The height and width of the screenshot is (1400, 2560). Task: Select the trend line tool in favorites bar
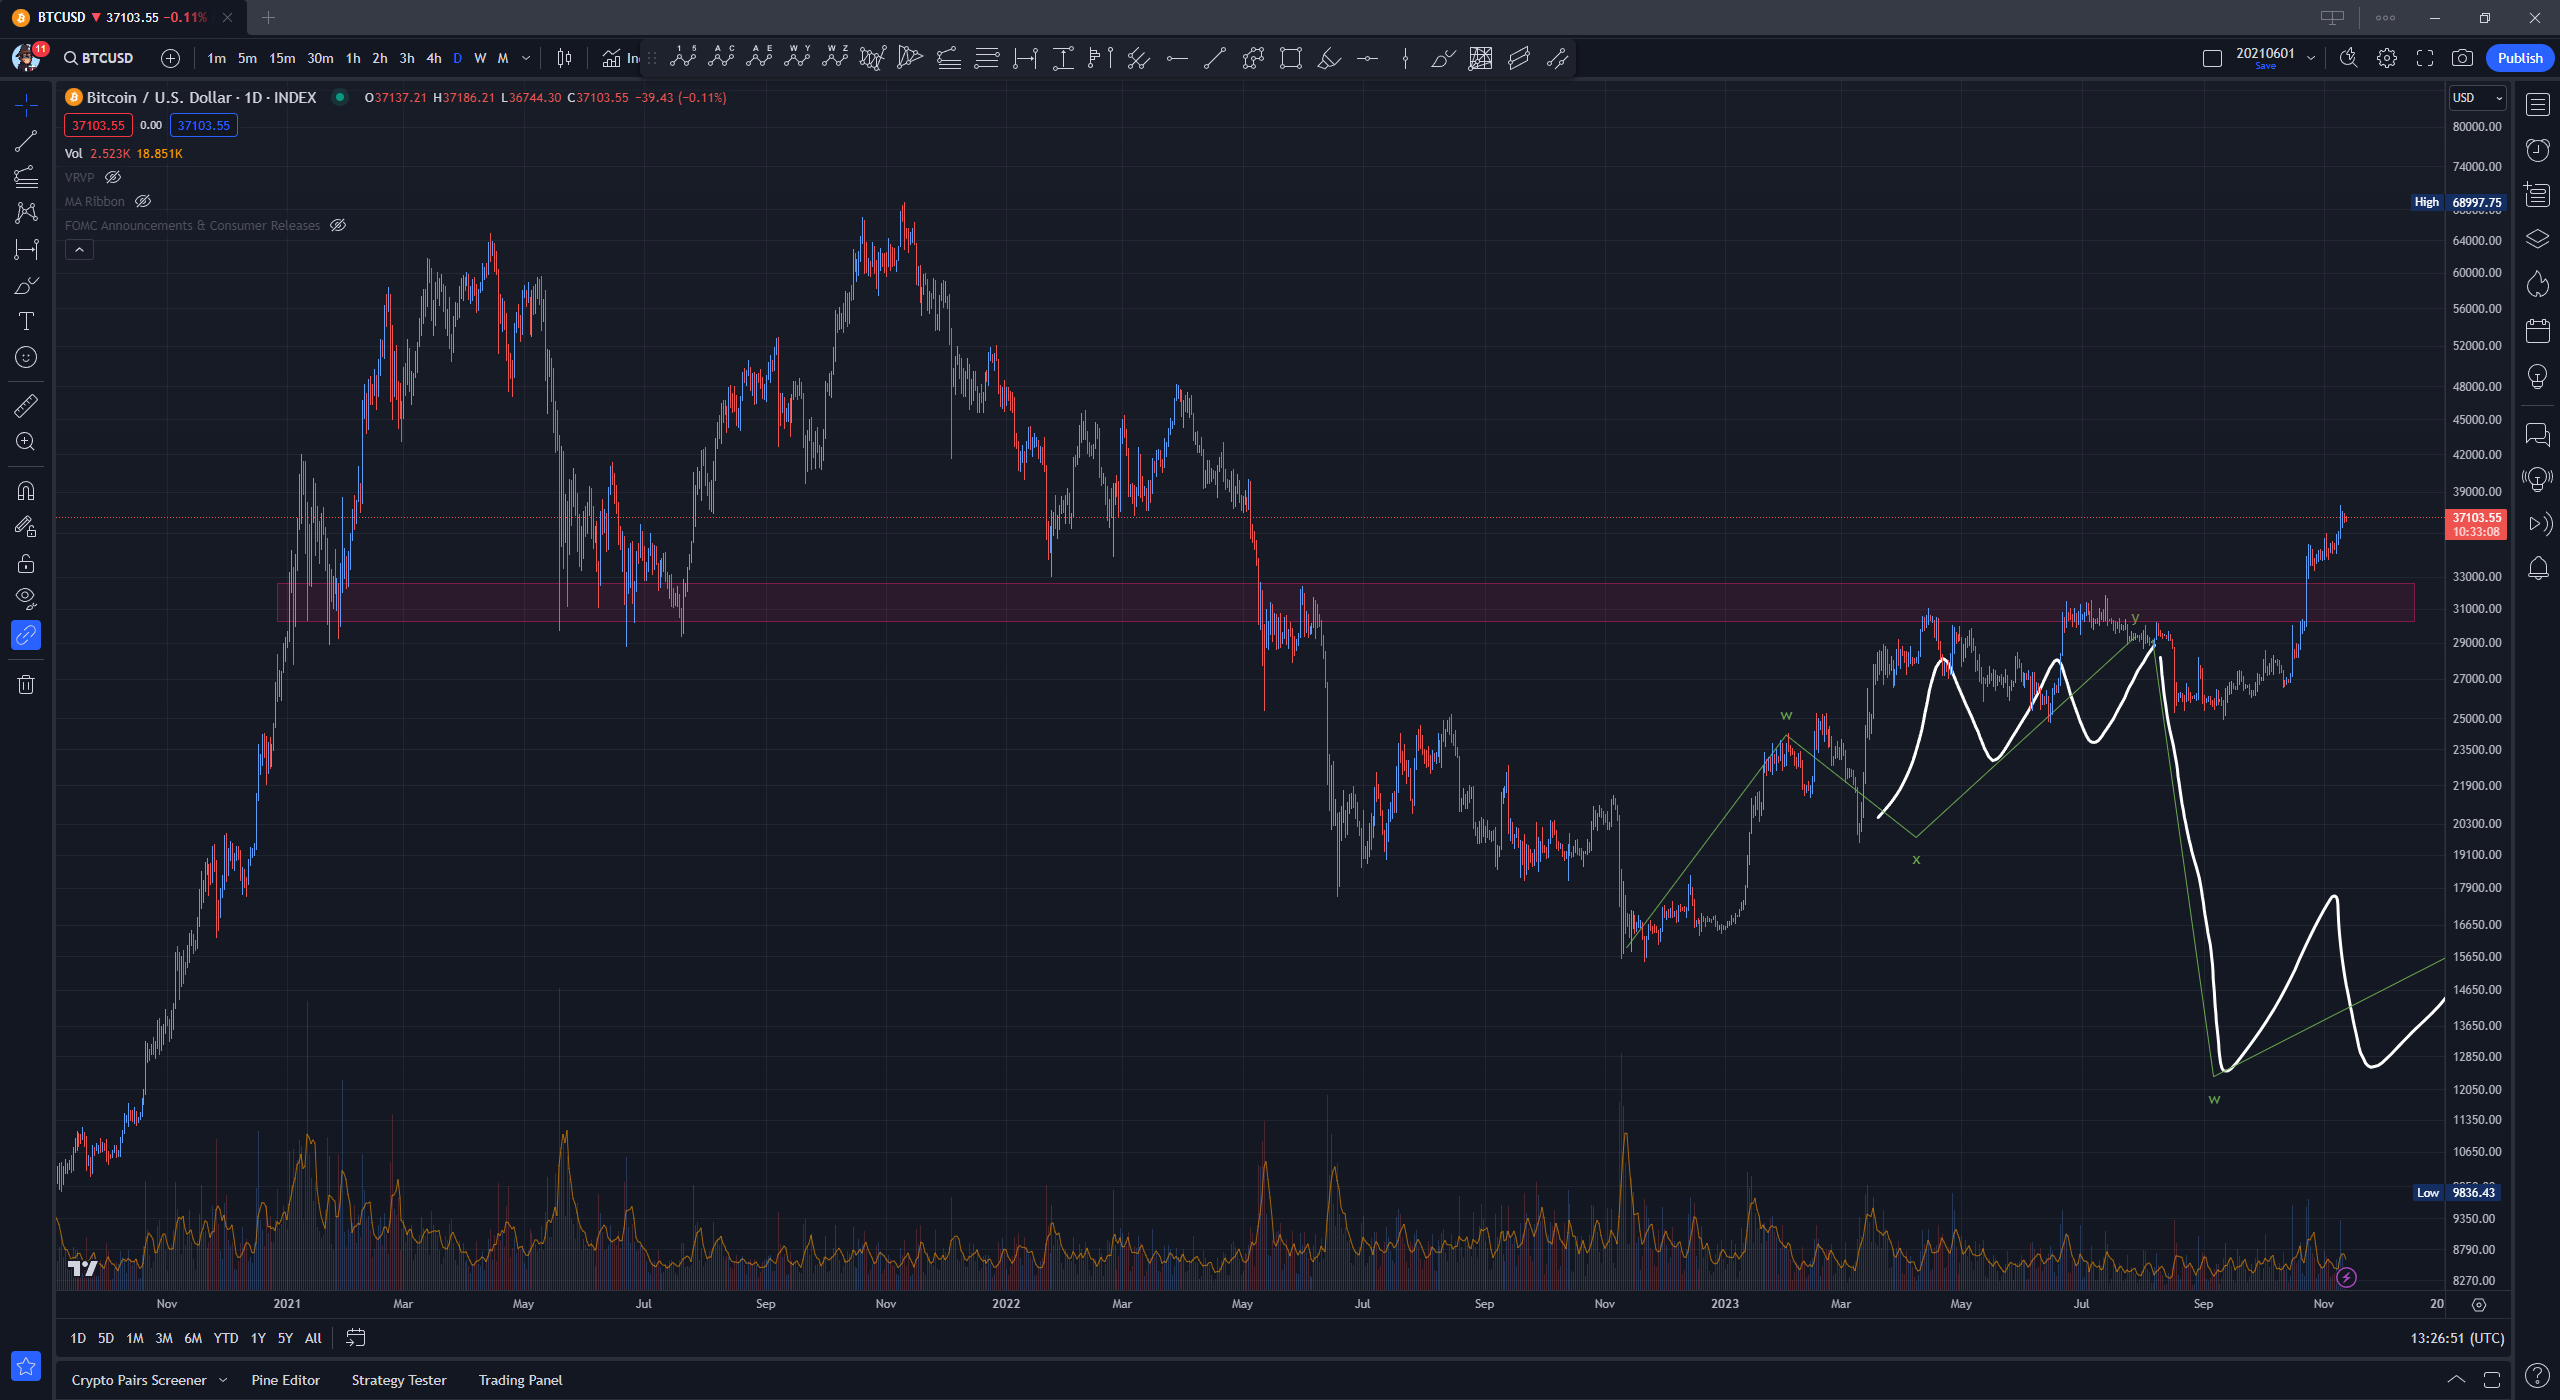click(1215, 58)
